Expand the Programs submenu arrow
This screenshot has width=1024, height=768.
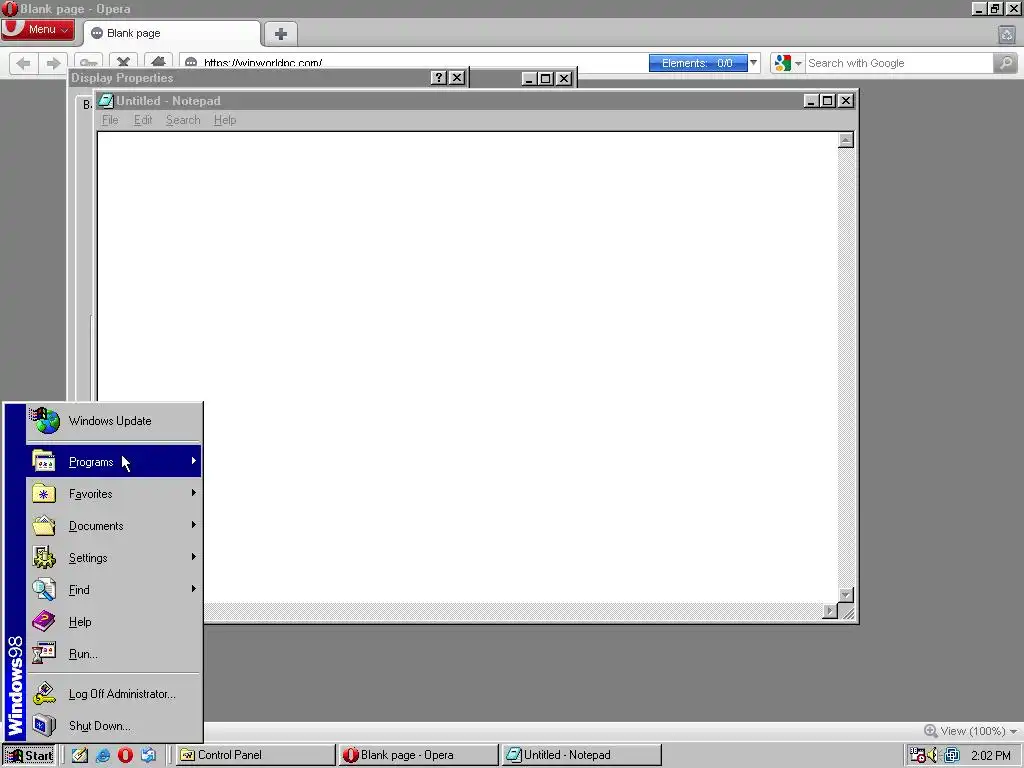(193, 461)
